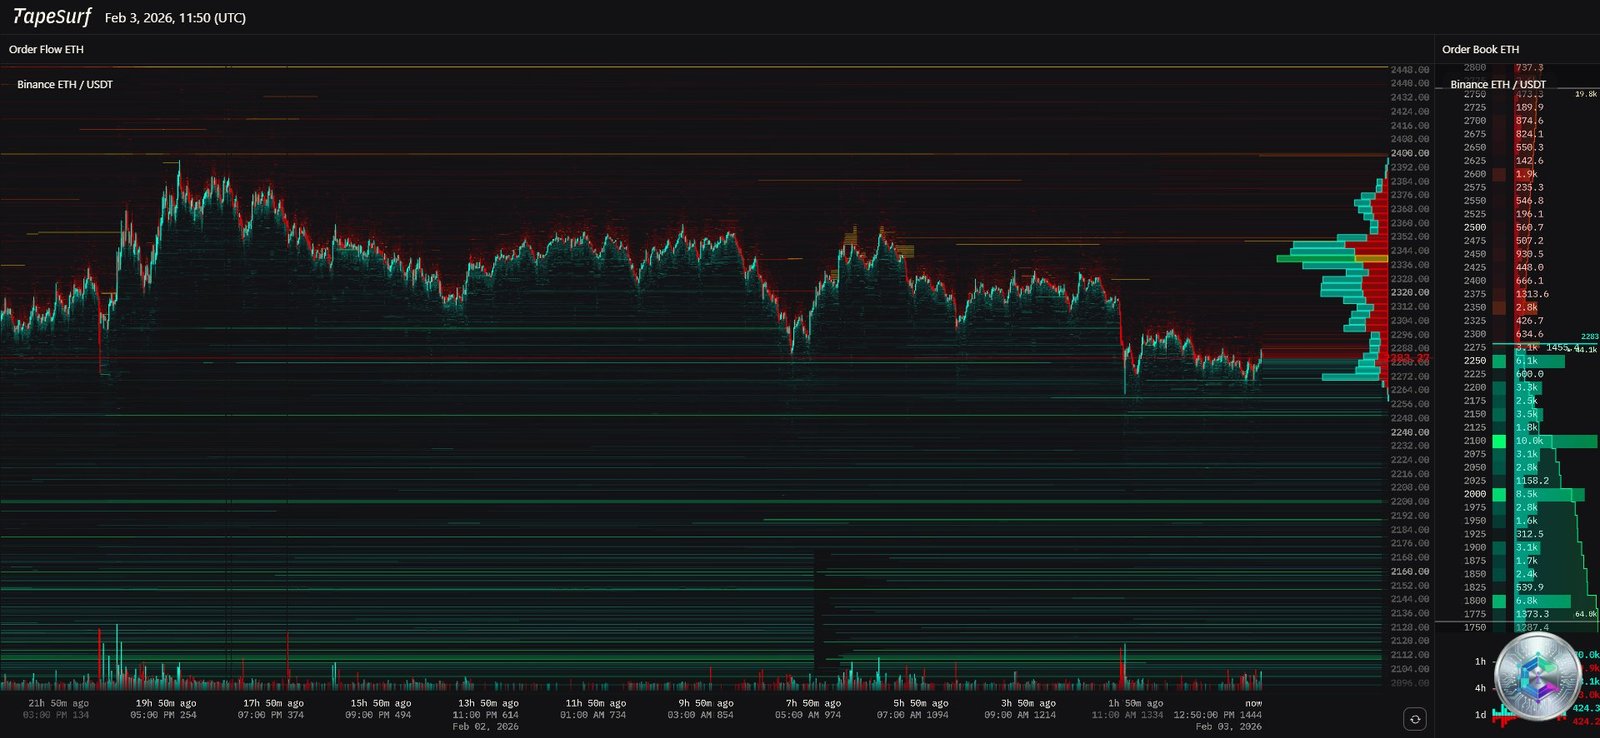1600x738 pixels.
Task: Click the '1h 50m ago' time axis label
Action: [x=1134, y=703]
